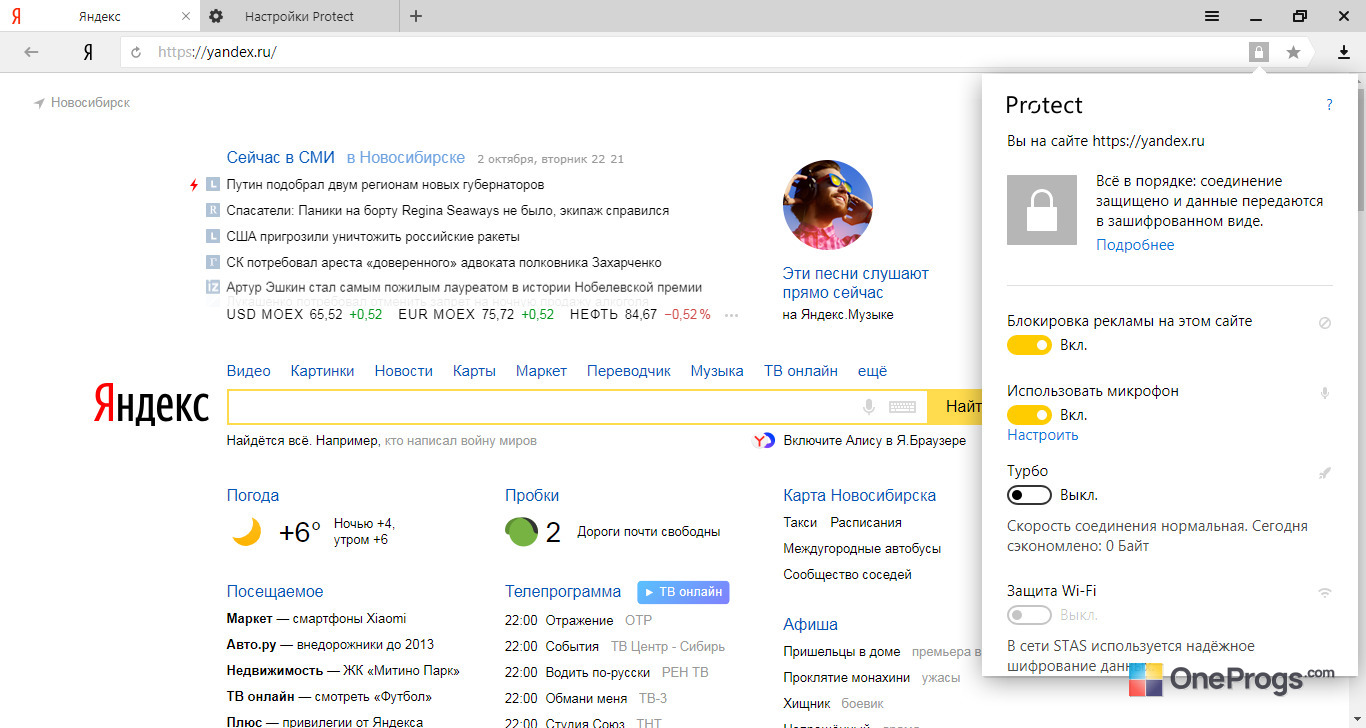1366x728 pixels.
Task: Open the on-screen keyboard icon in search box
Action: pos(902,407)
